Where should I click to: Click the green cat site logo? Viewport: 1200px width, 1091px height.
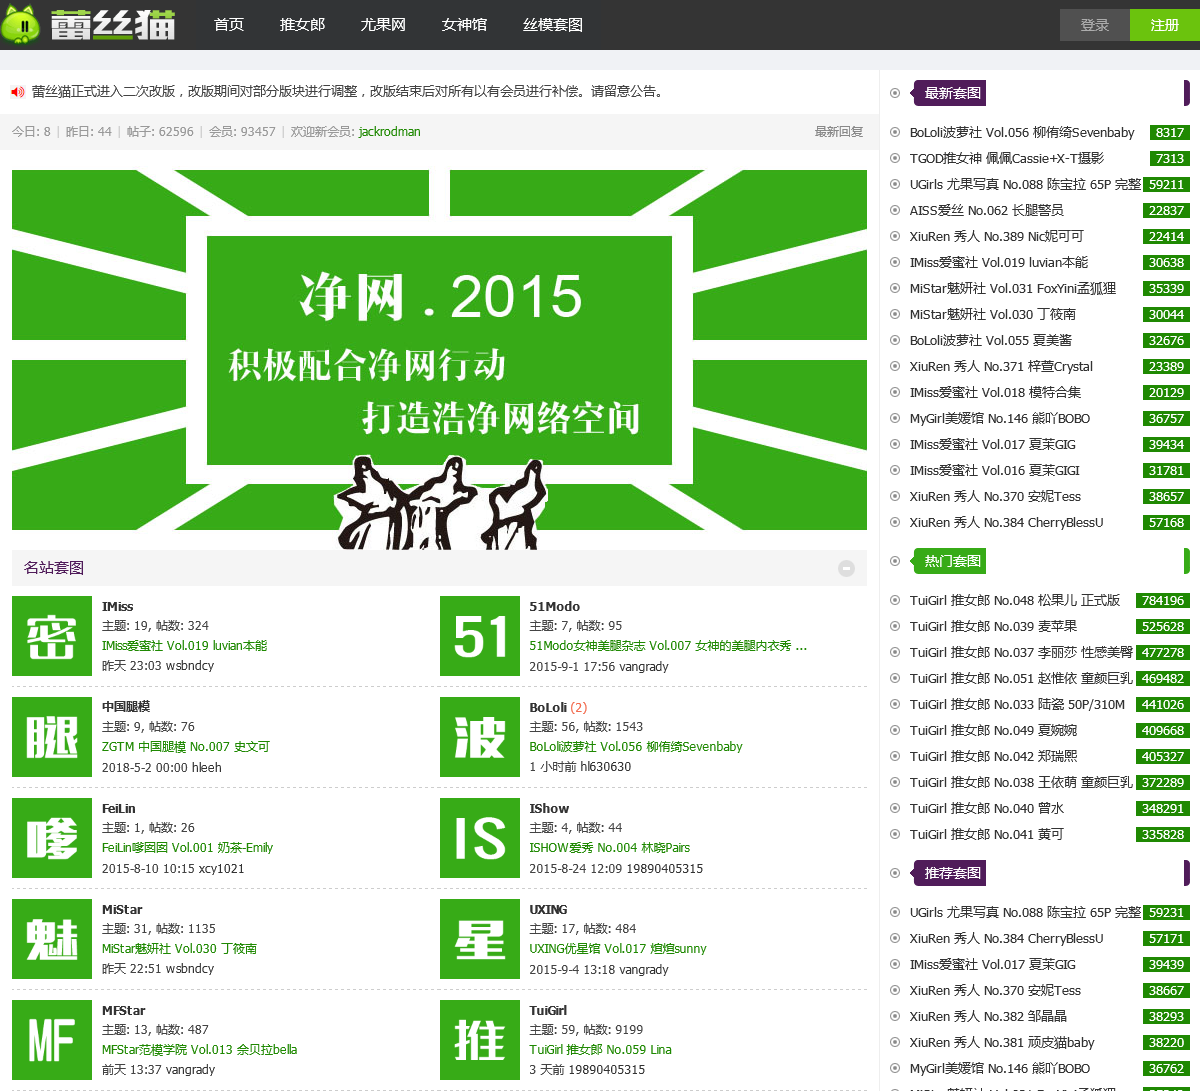click(88, 24)
